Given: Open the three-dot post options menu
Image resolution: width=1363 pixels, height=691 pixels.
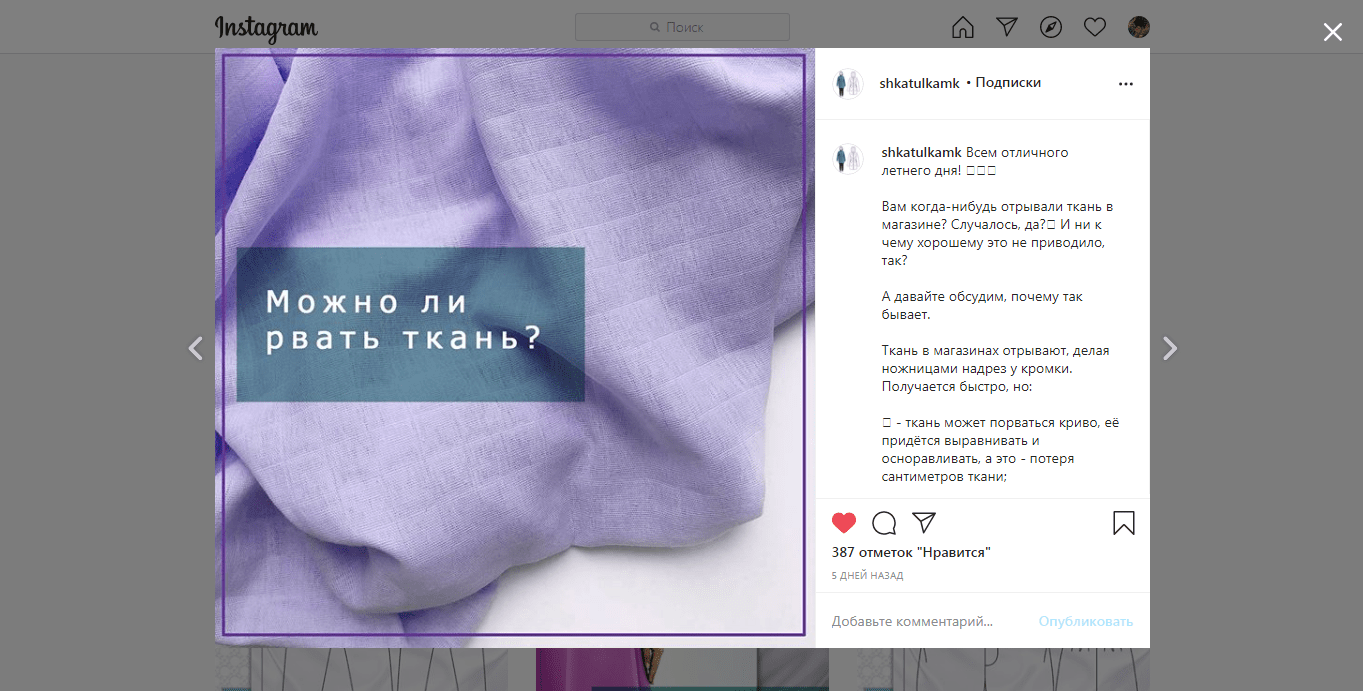Looking at the screenshot, I should tap(1126, 84).
